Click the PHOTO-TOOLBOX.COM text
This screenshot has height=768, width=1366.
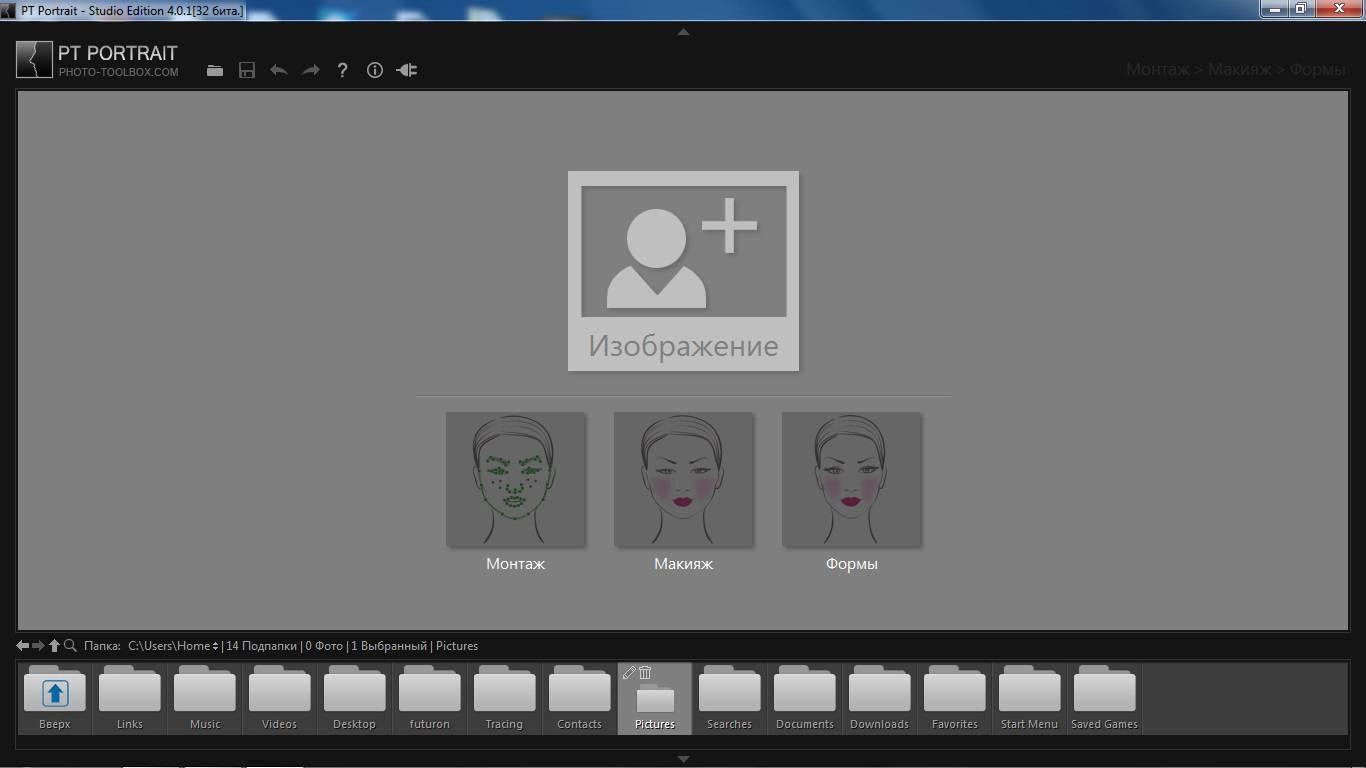click(118, 73)
